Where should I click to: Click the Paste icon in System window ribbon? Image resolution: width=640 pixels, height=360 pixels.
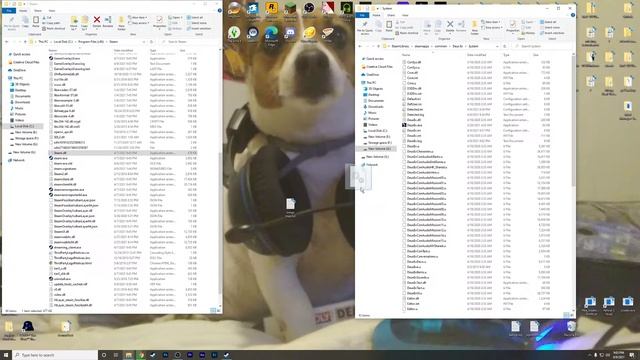pos(389,27)
